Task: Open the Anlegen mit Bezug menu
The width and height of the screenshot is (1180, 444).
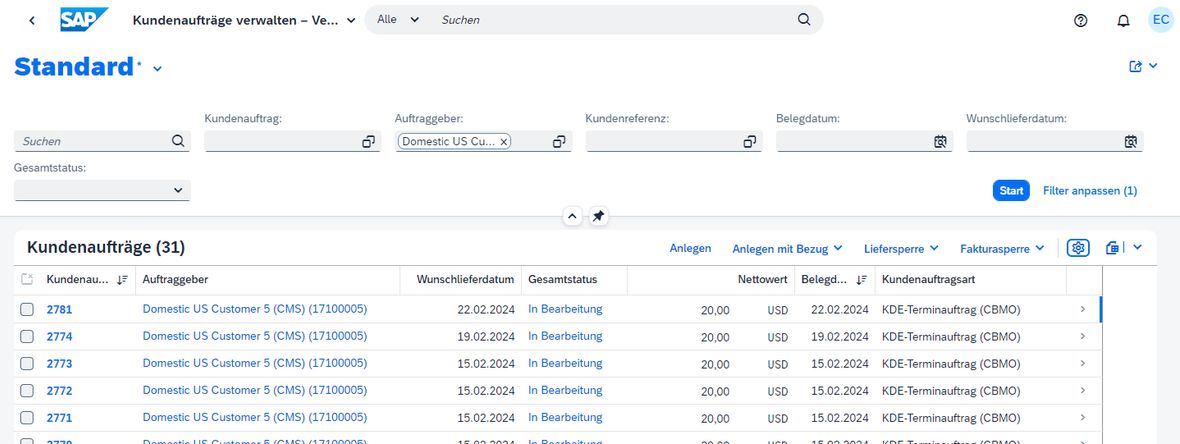Action: pos(787,248)
